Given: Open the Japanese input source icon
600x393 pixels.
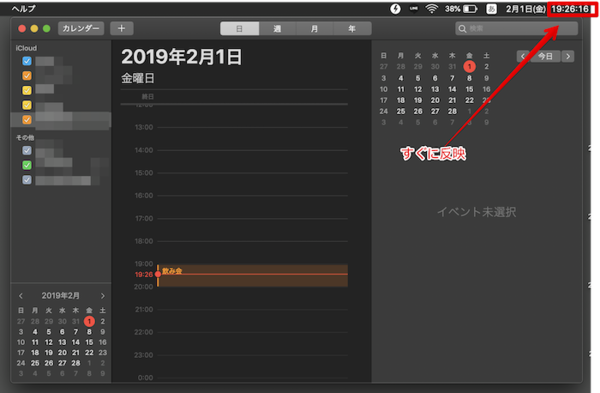Looking at the screenshot, I should coord(491,9).
